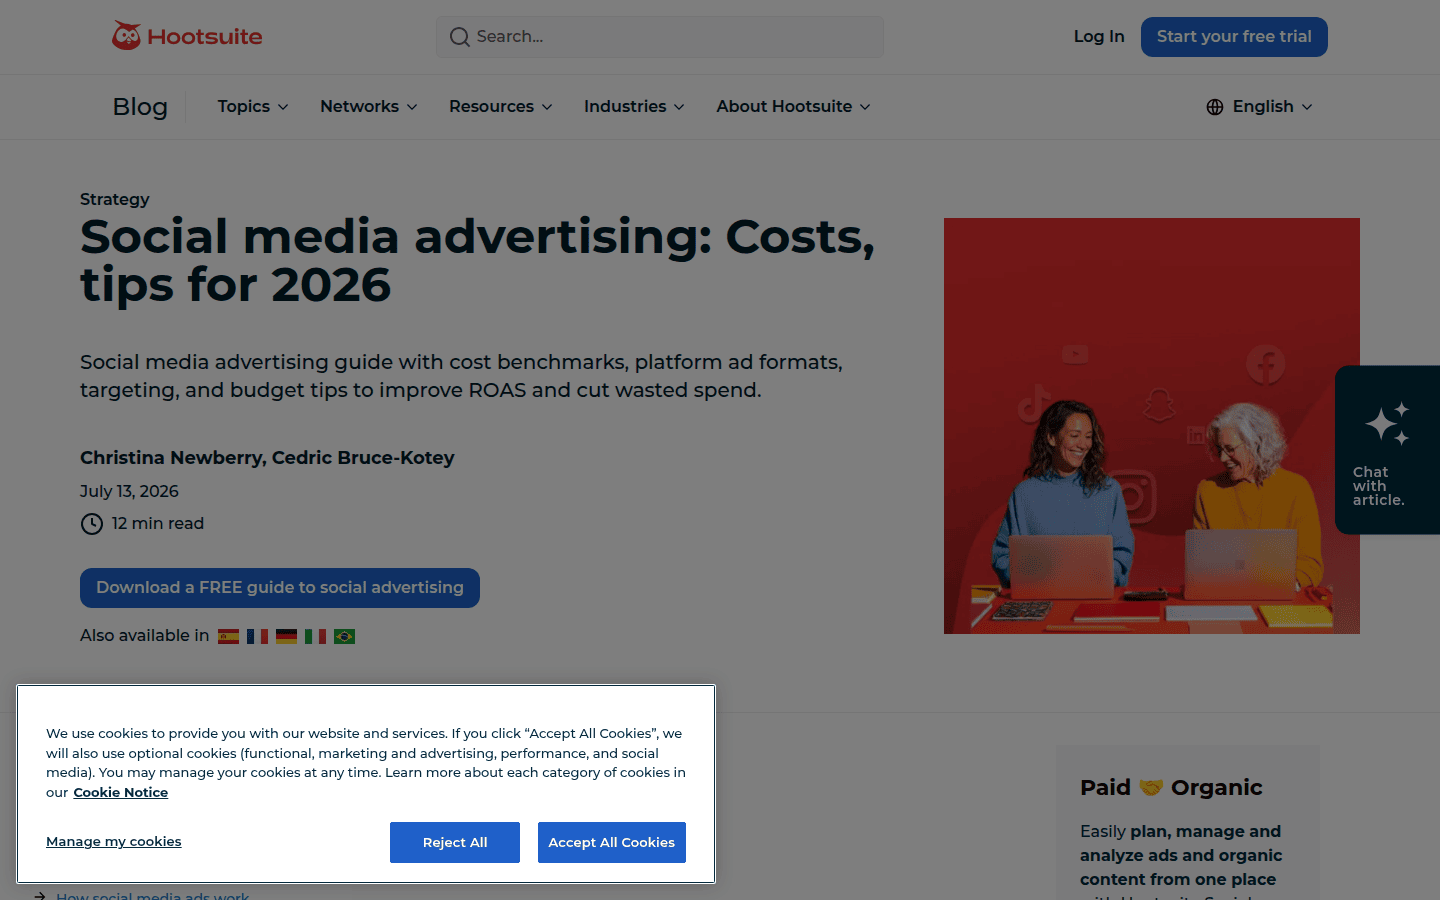Image resolution: width=1440 pixels, height=900 pixels.
Task: Expand About Hootsuite menu
Action: click(x=793, y=106)
